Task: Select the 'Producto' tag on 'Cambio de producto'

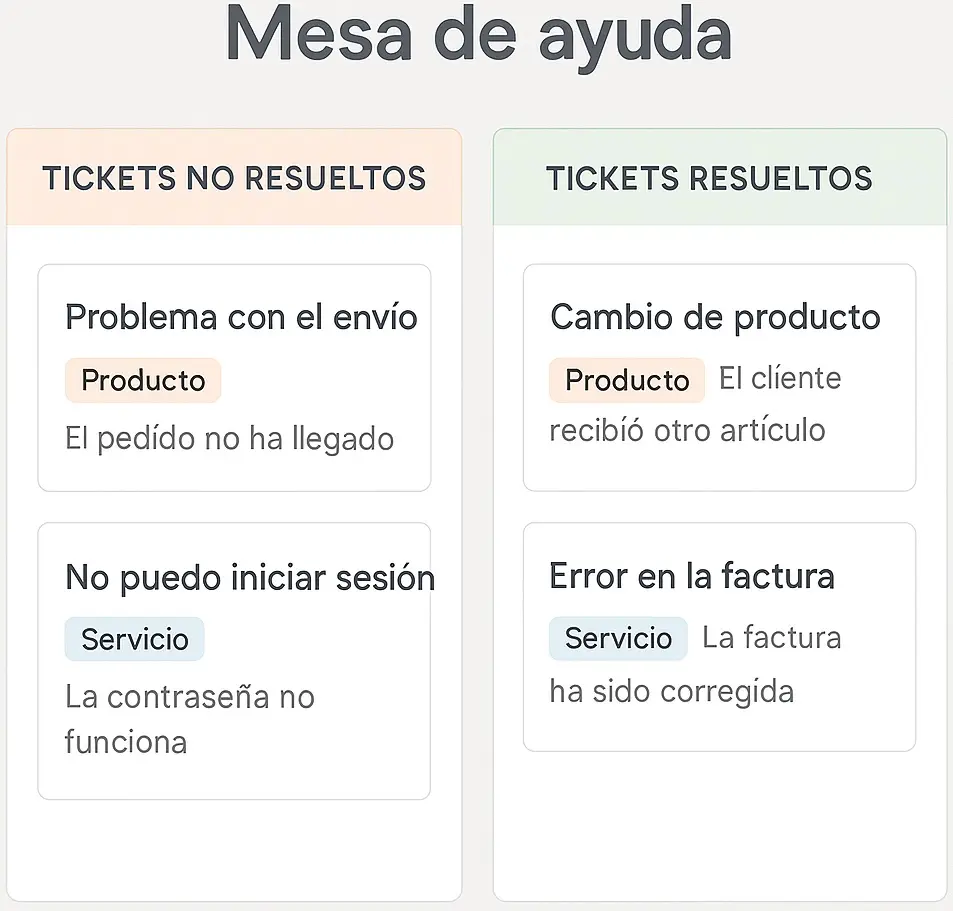Action: (626, 380)
